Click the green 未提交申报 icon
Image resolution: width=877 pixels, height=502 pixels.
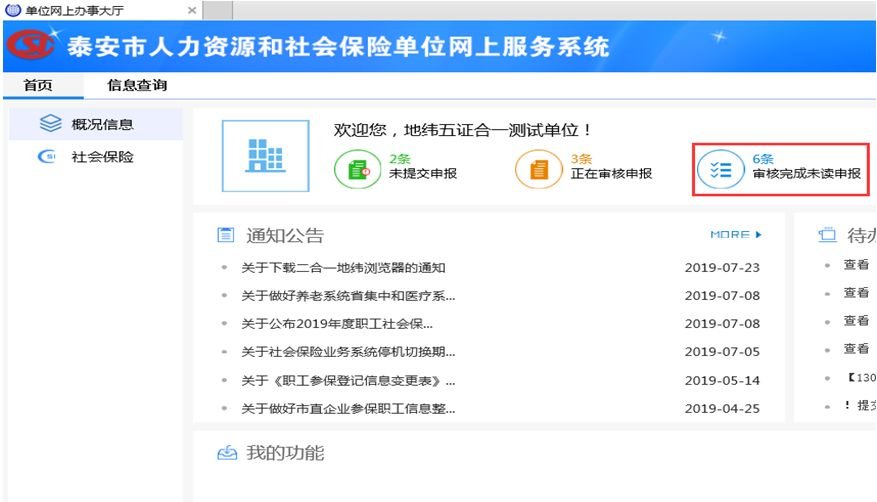357,169
